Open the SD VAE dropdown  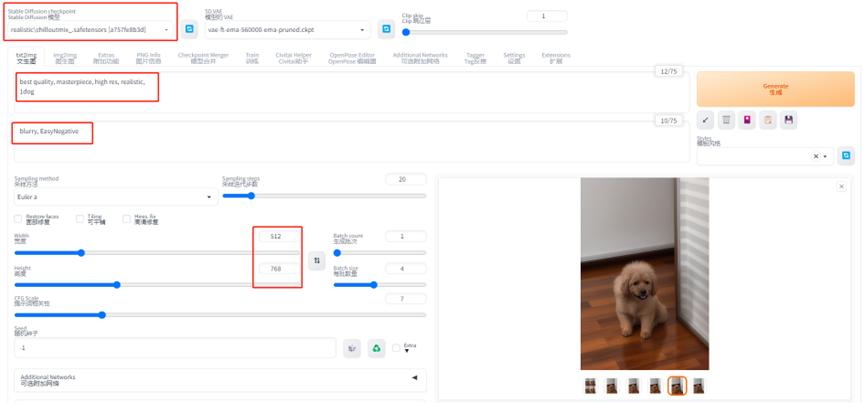[x=287, y=29]
